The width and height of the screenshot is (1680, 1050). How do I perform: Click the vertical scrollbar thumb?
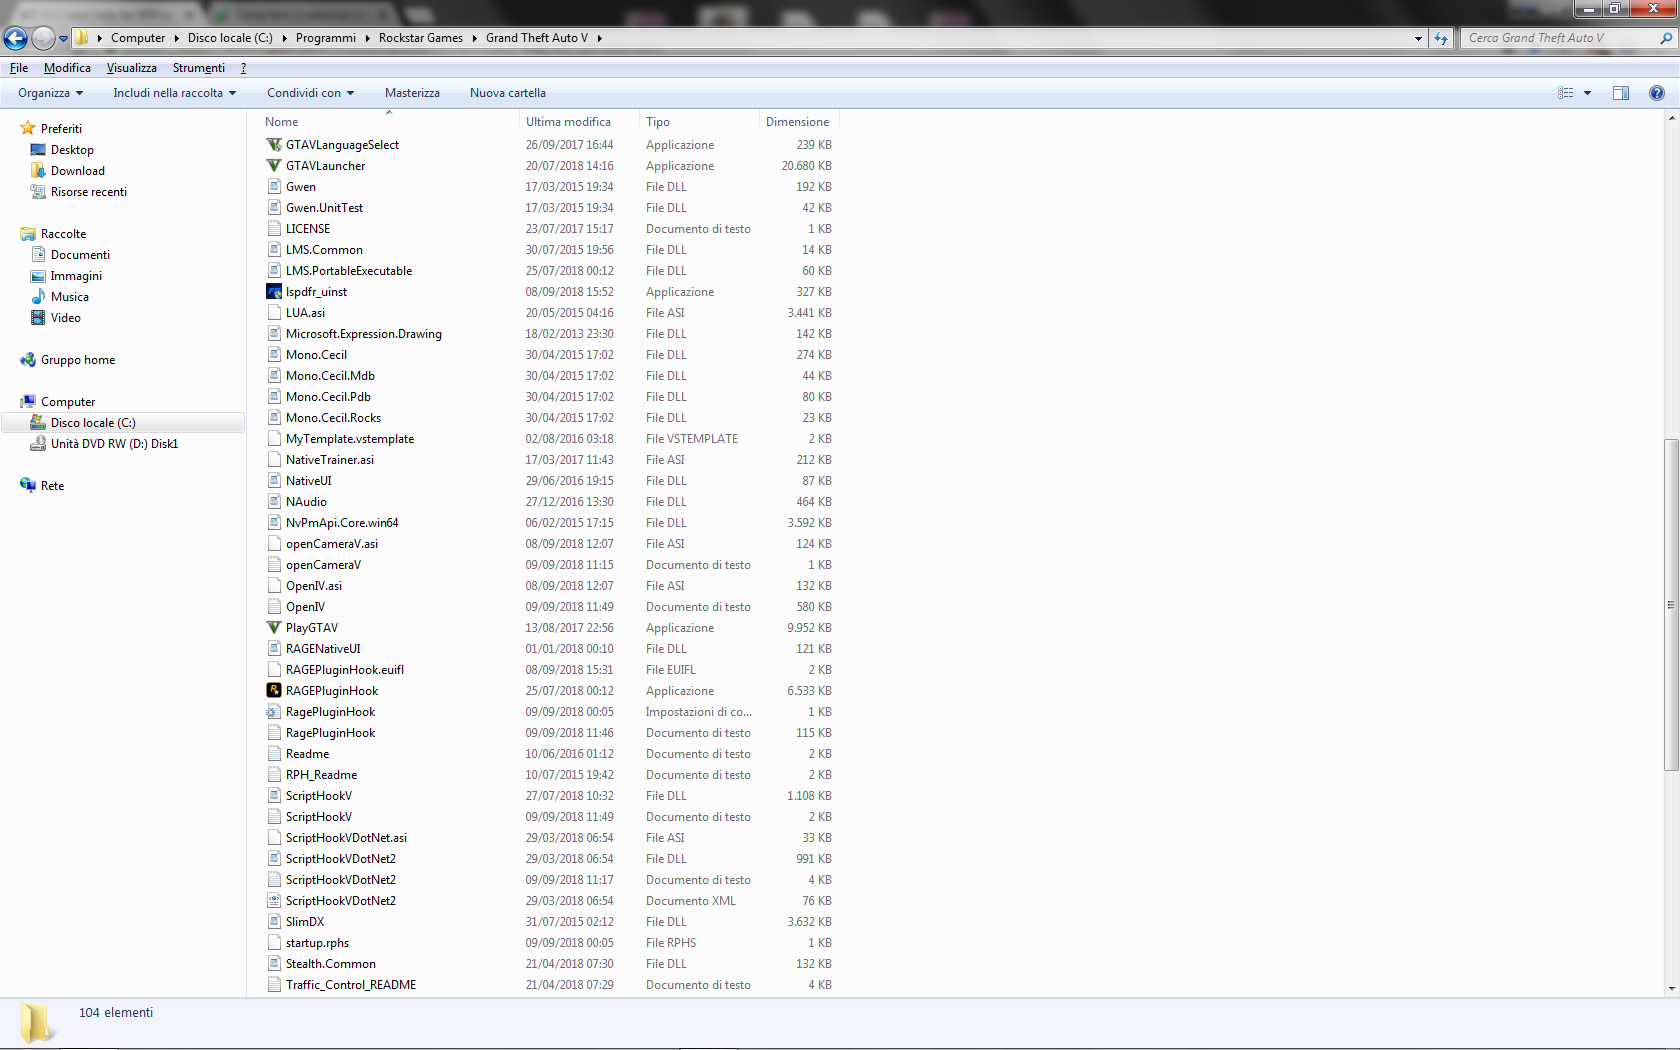point(1671,605)
